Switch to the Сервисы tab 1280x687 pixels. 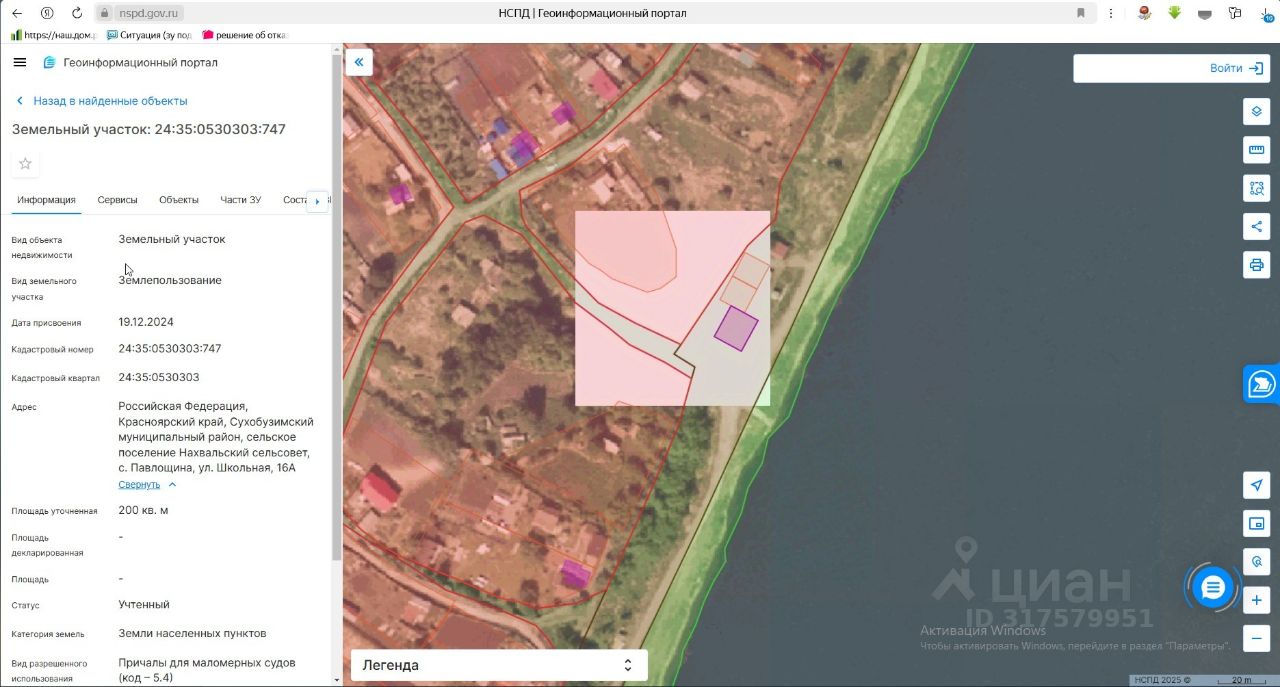click(x=117, y=200)
